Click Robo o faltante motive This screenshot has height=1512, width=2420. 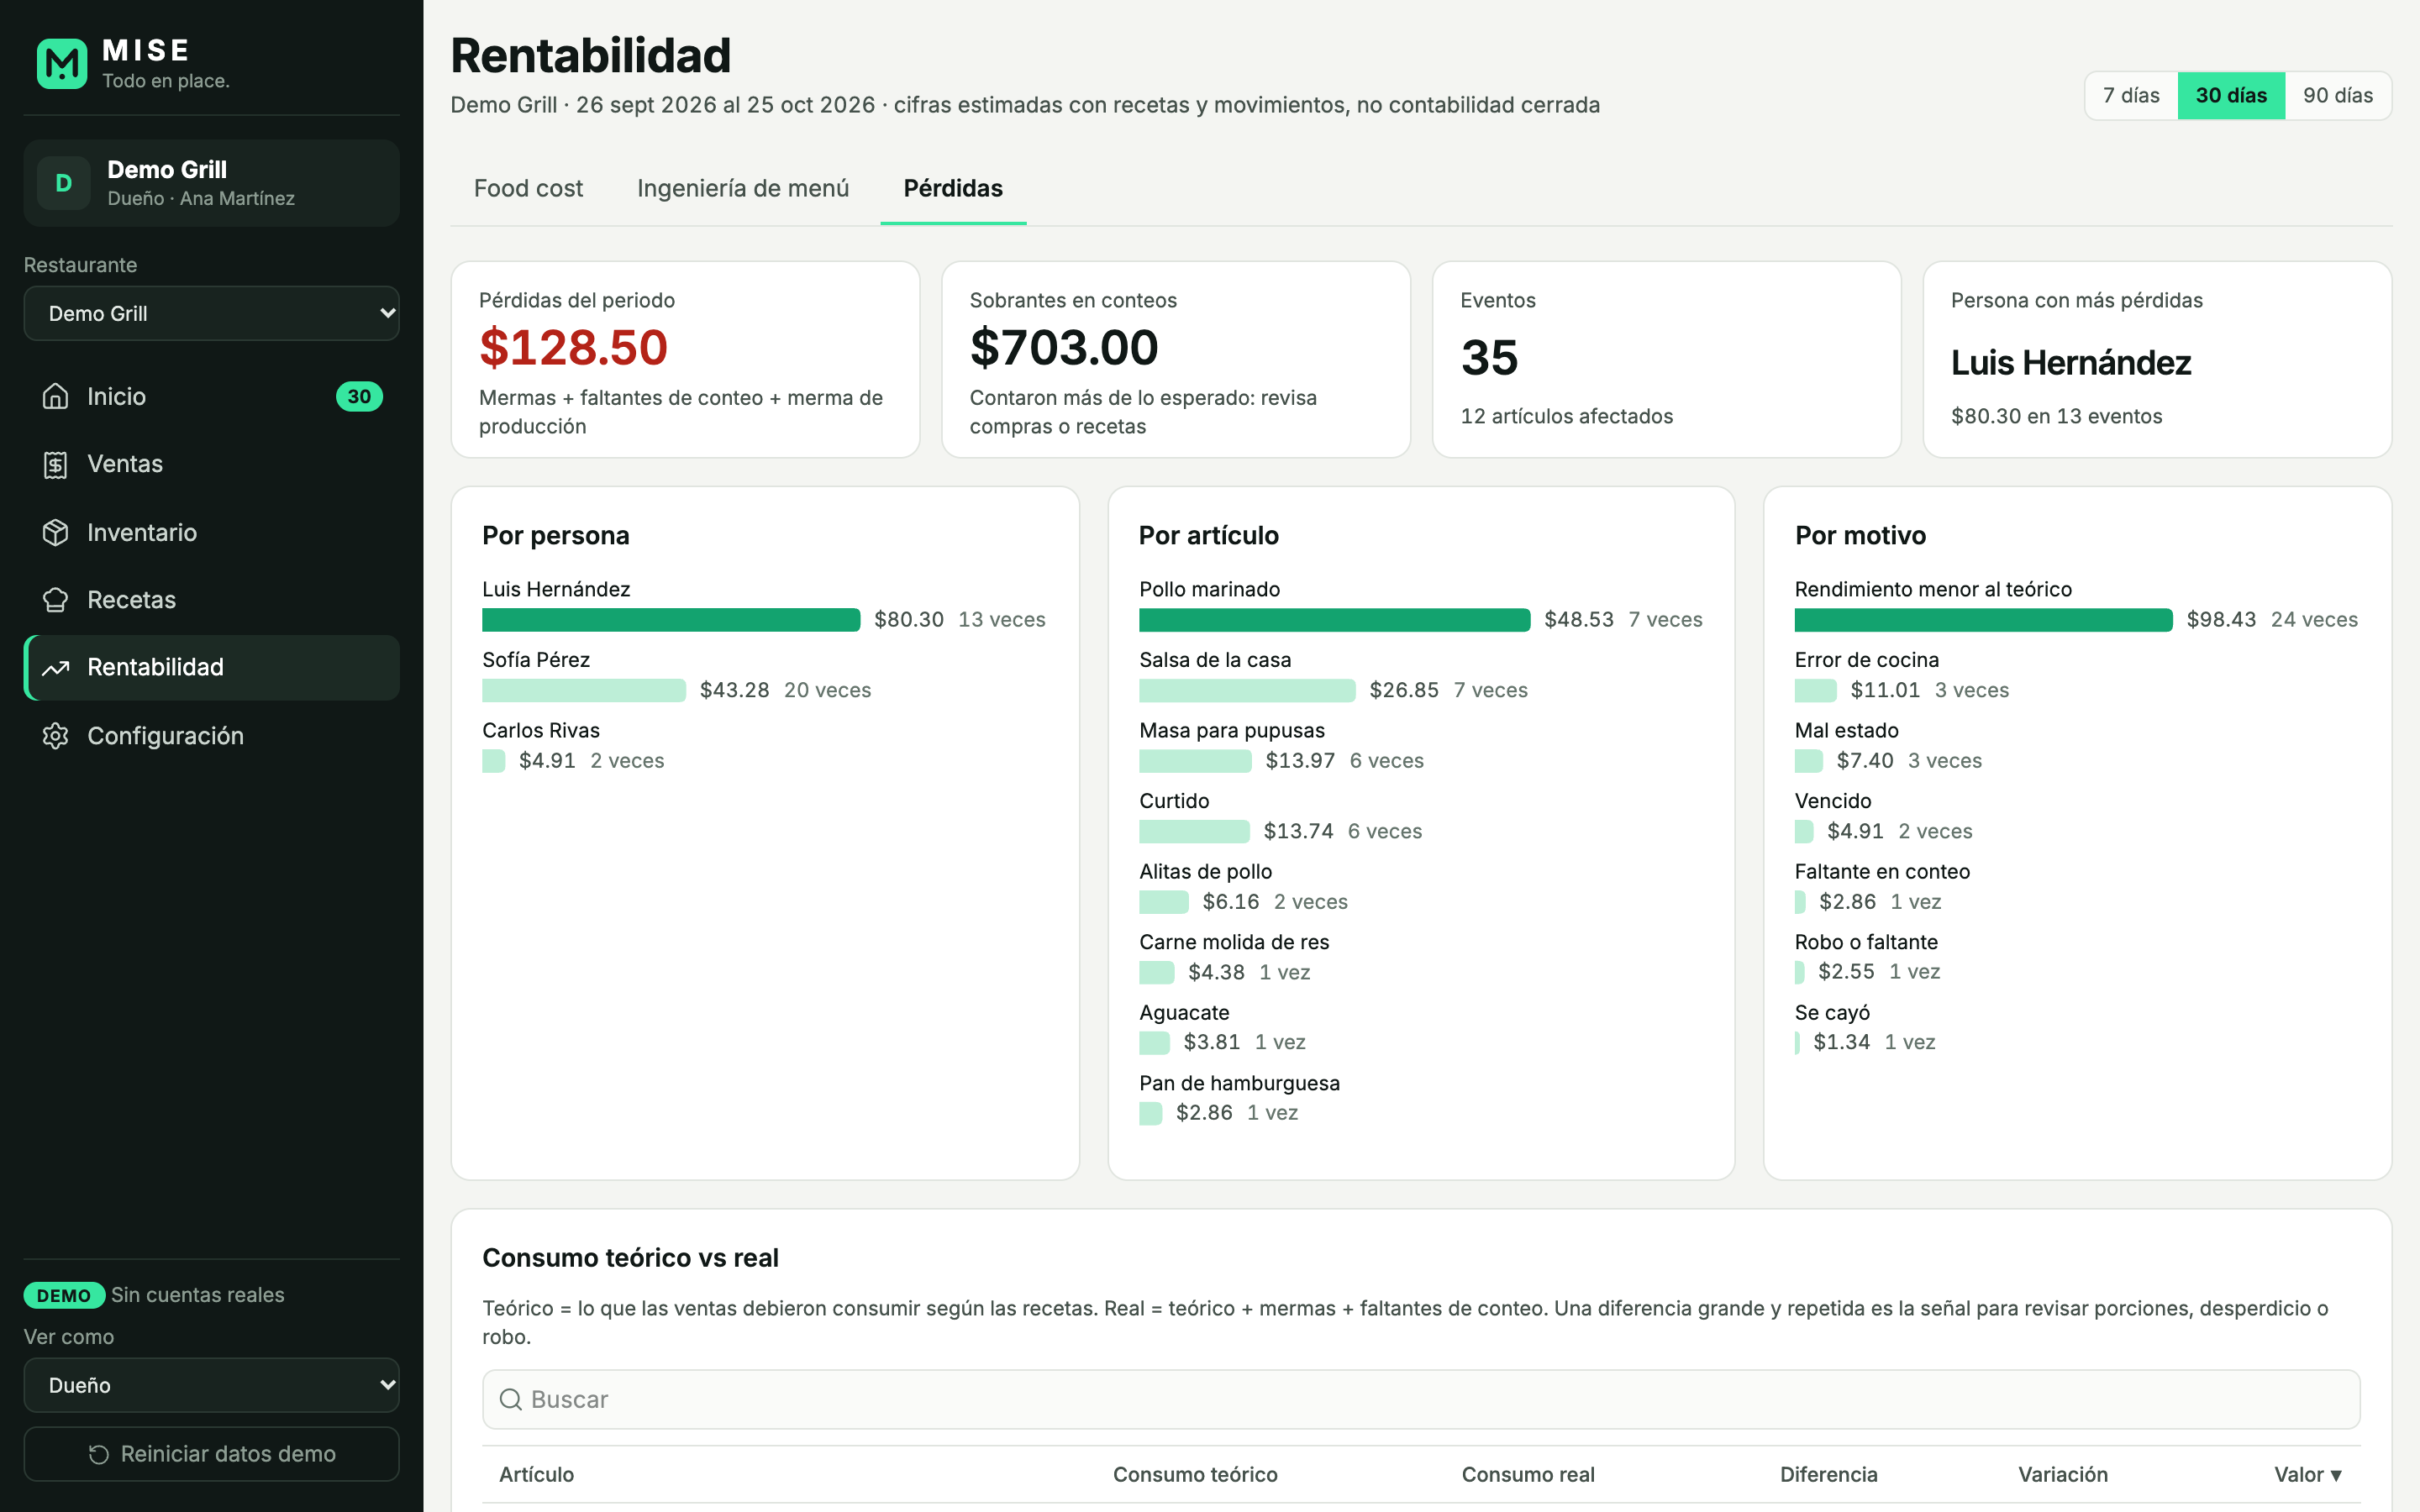[x=1866, y=942]
